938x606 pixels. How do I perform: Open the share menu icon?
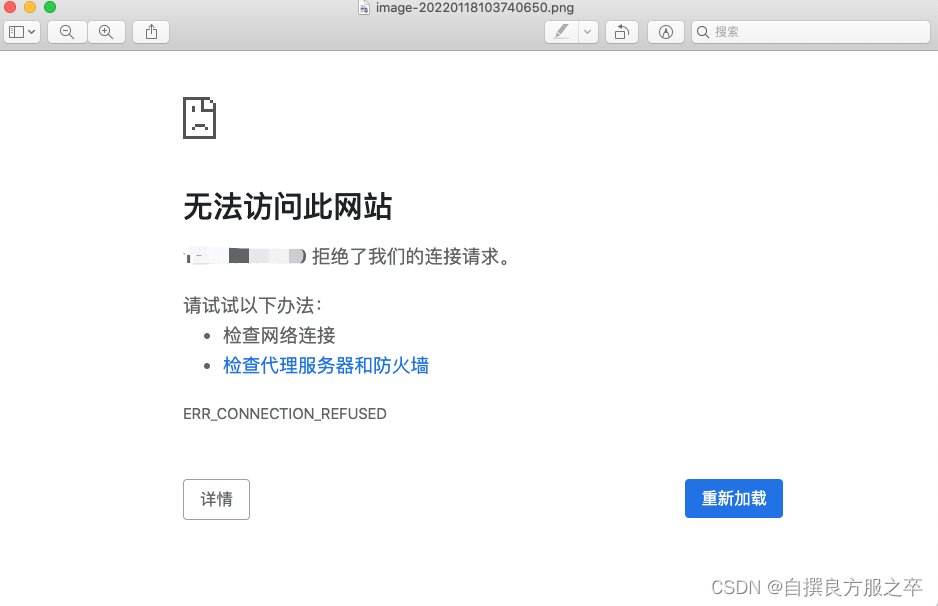[x=151, y=32]
